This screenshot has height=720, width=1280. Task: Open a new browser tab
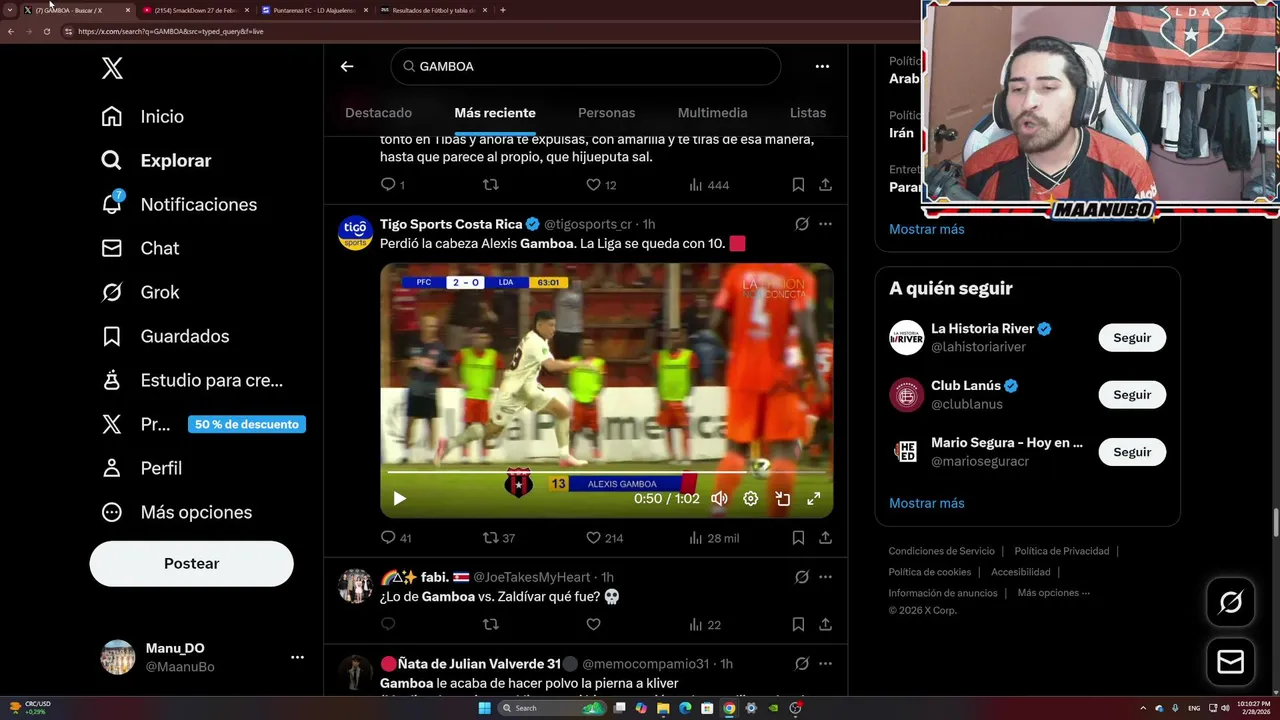[x=502, y=10]
